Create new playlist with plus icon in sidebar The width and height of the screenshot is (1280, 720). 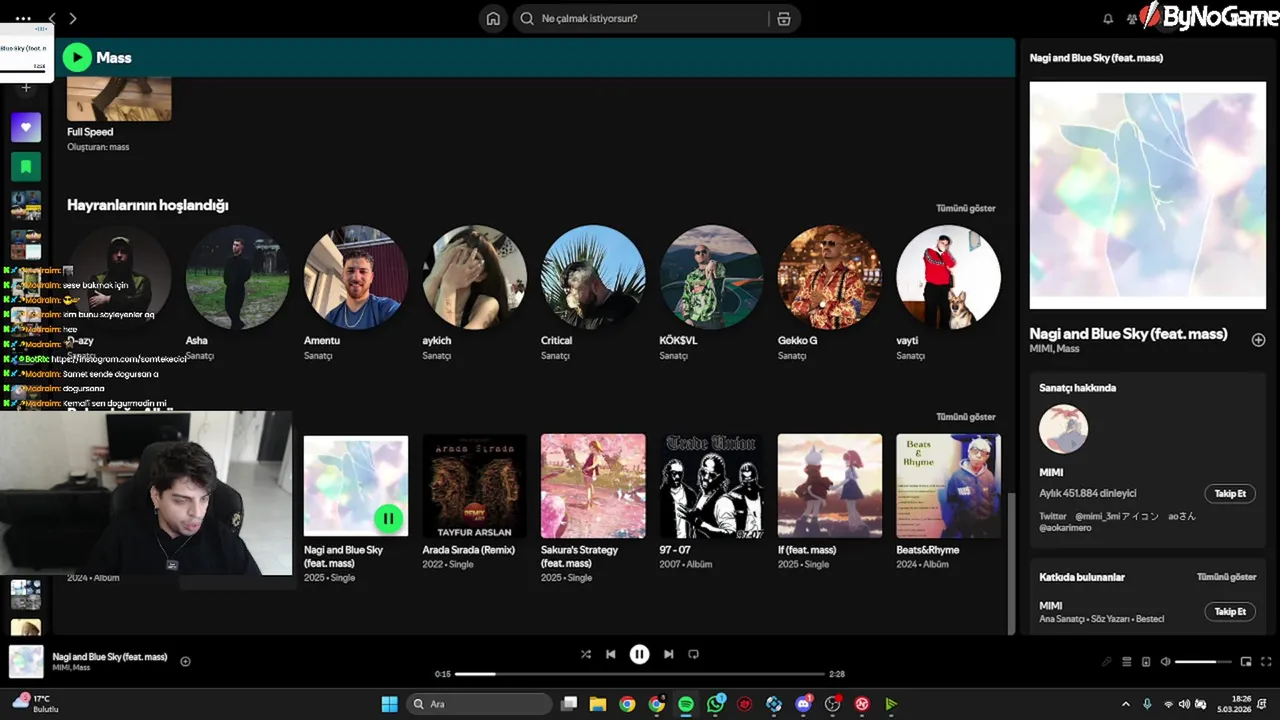pyautogui.click(x=26, y=88)
